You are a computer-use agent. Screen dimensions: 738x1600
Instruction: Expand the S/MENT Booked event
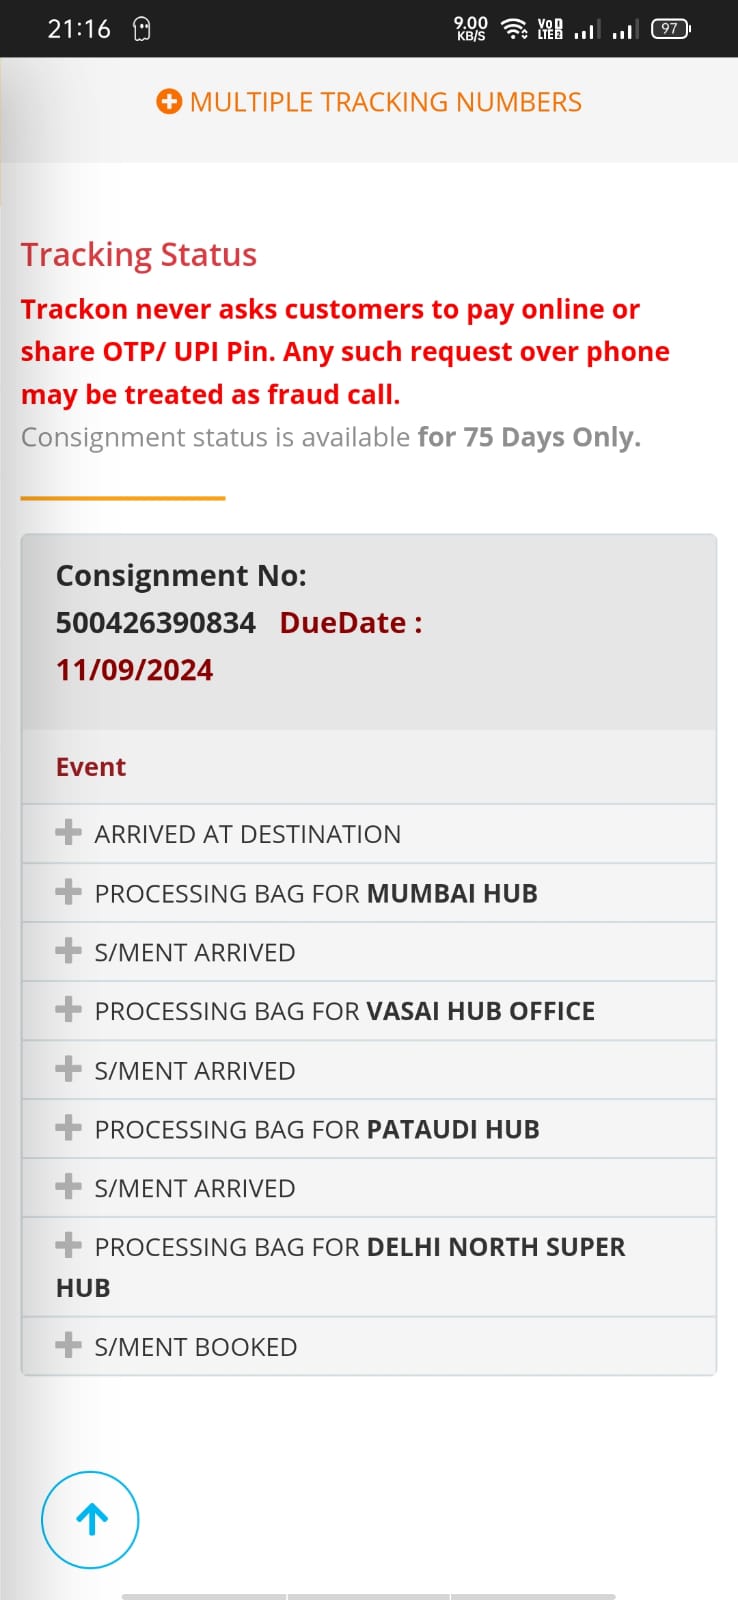[x=195, y=1347]
